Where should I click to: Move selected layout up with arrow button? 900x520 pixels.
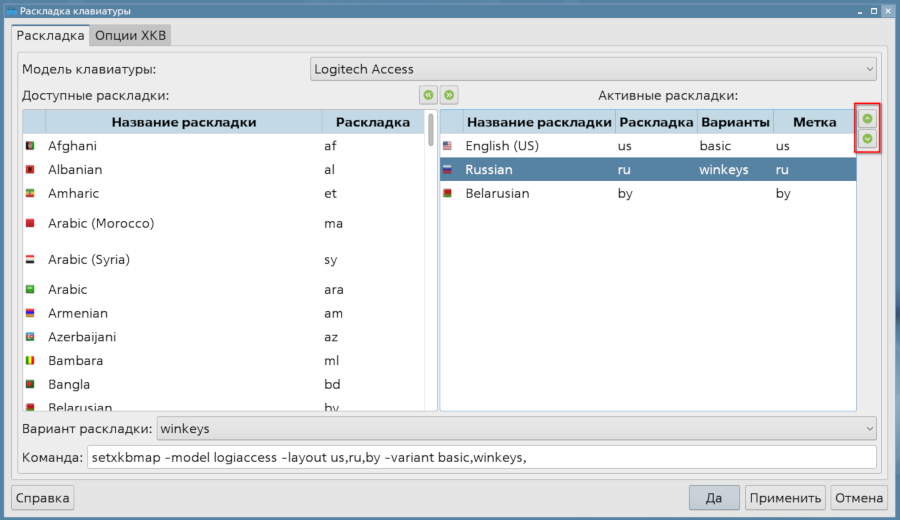867,118
